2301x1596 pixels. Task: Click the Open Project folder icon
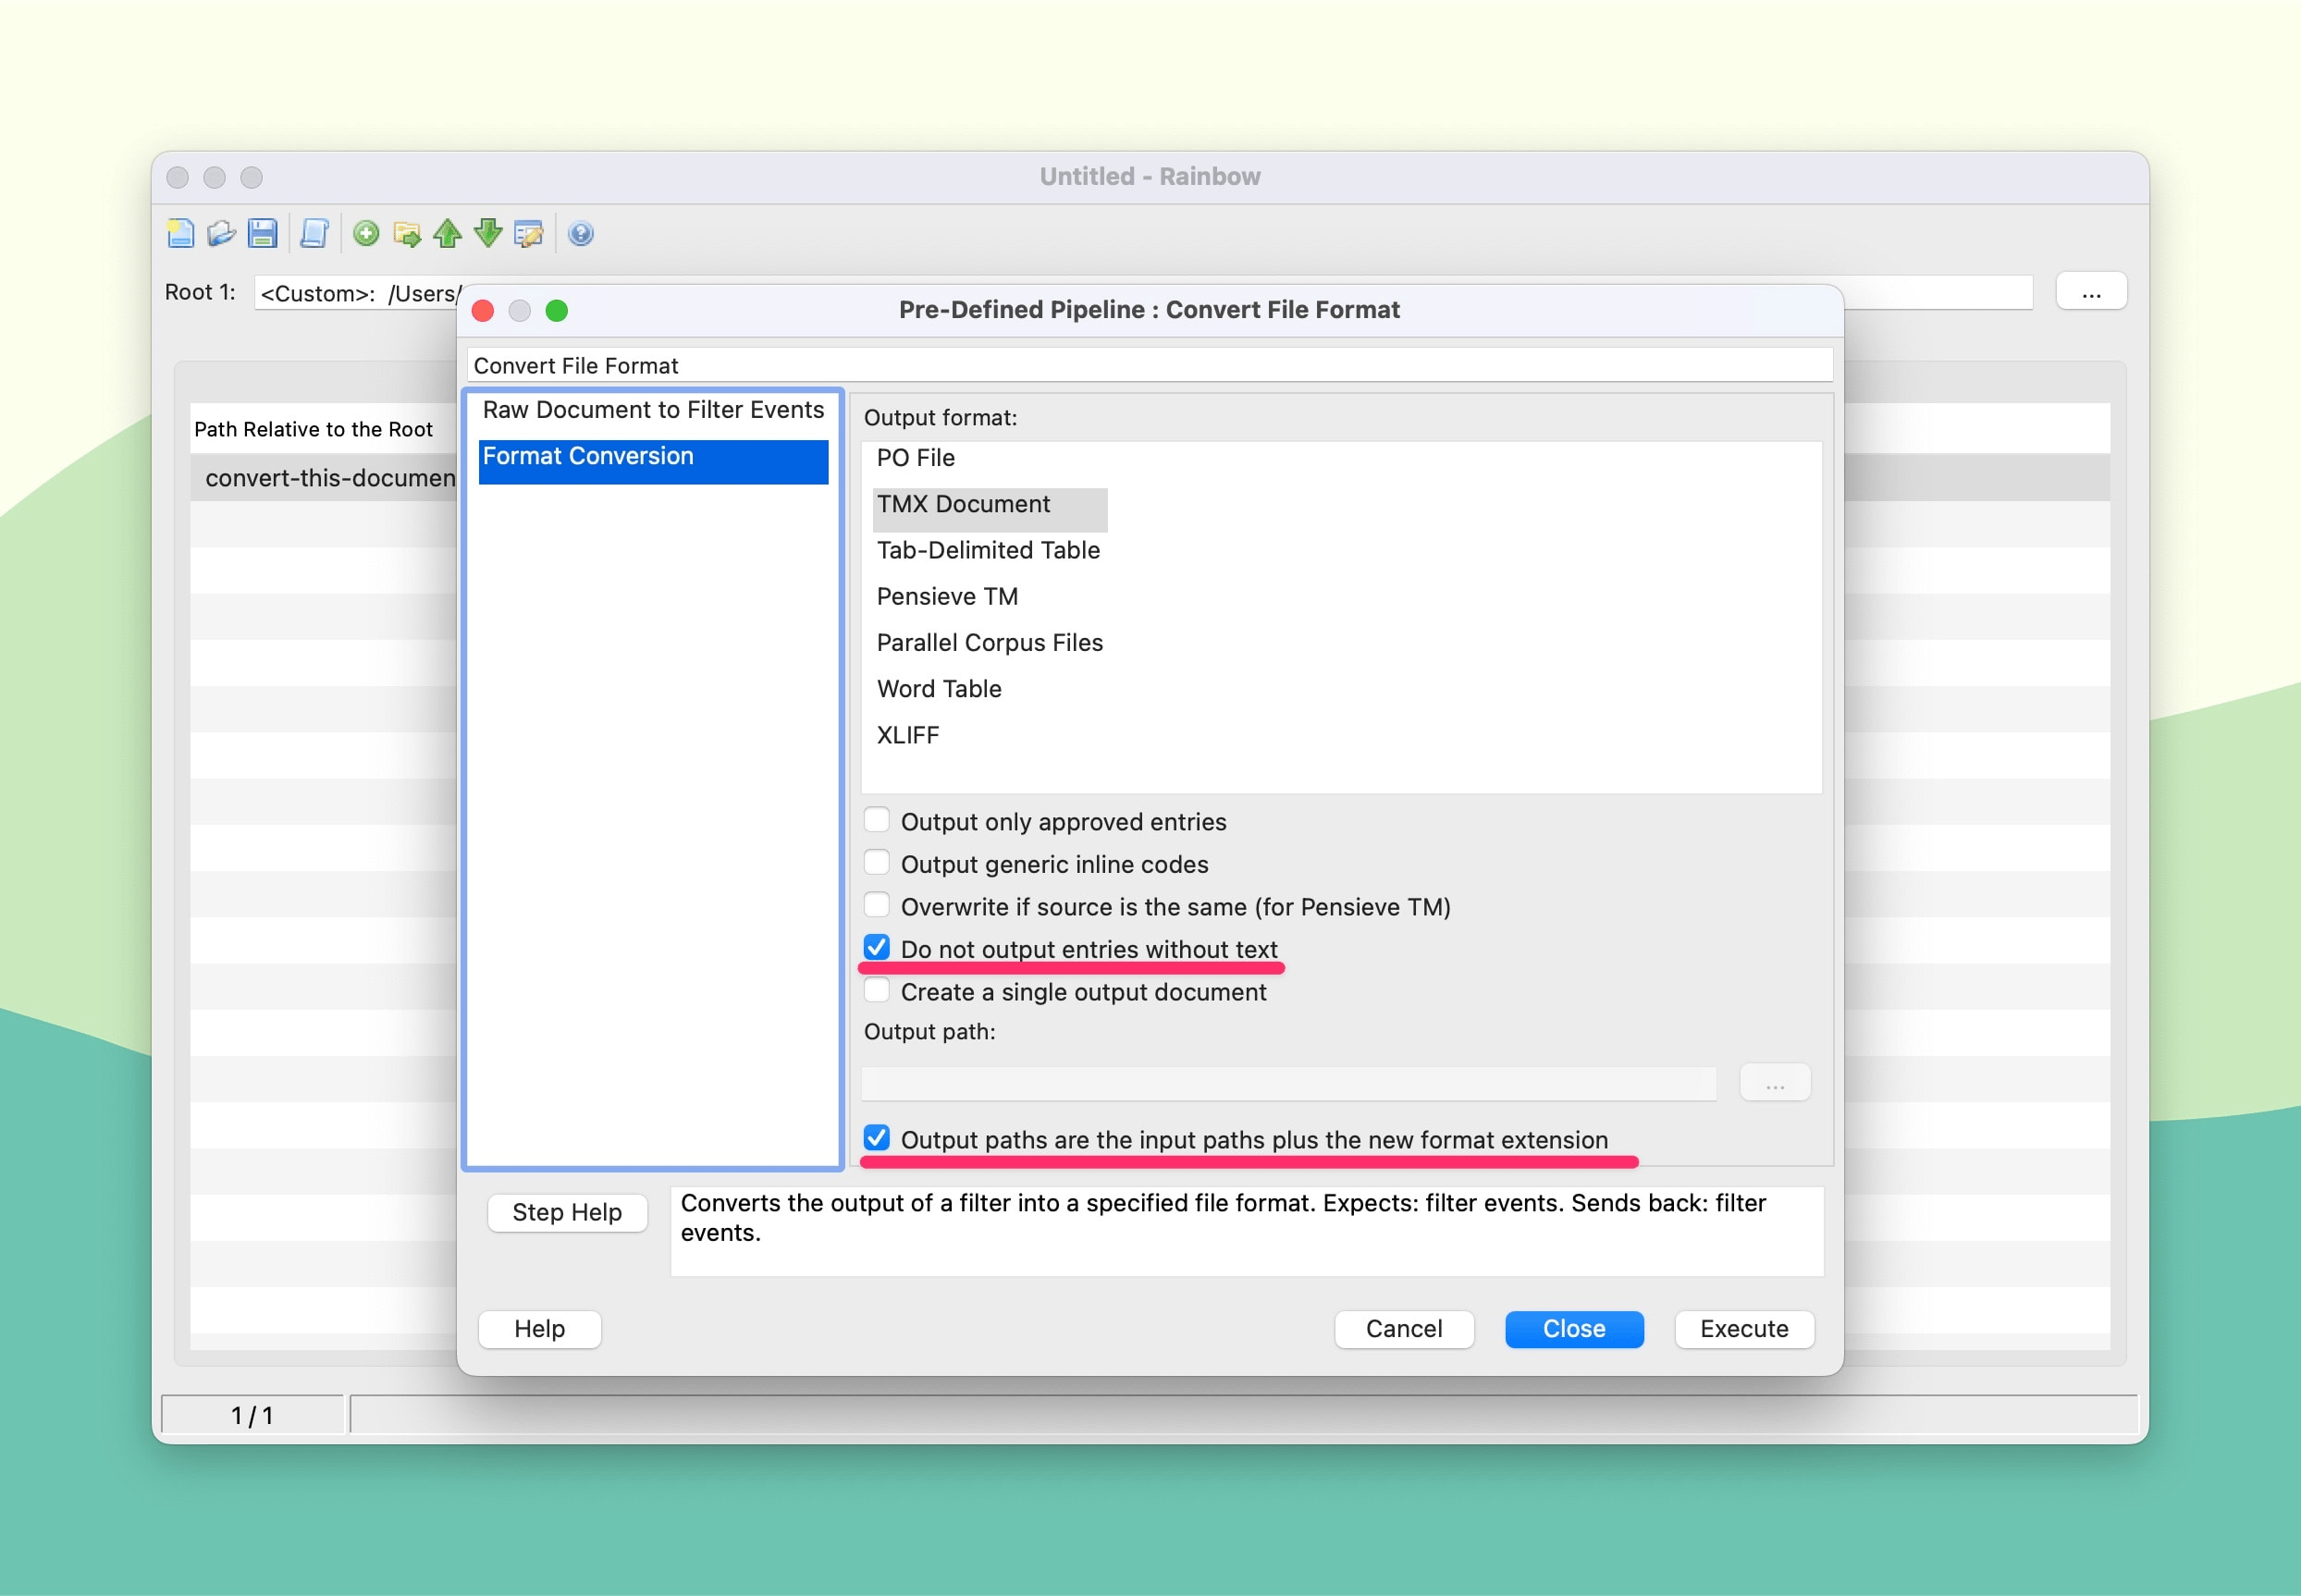point(221,233)
